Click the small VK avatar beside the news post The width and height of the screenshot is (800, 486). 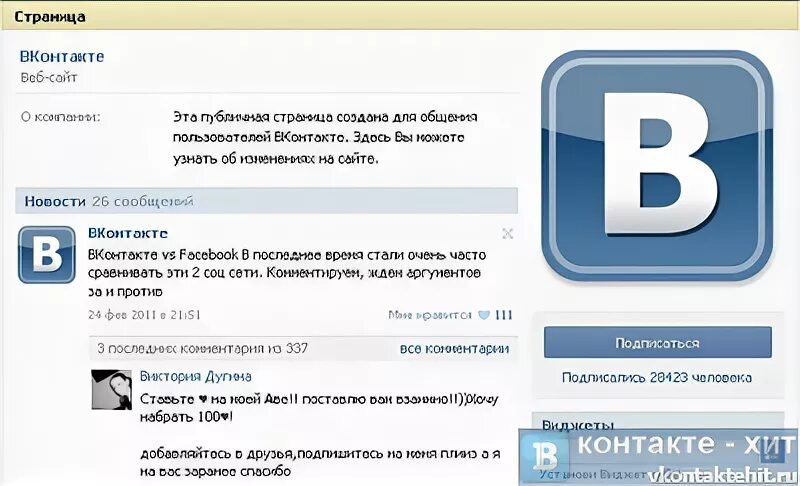[47, 254]
